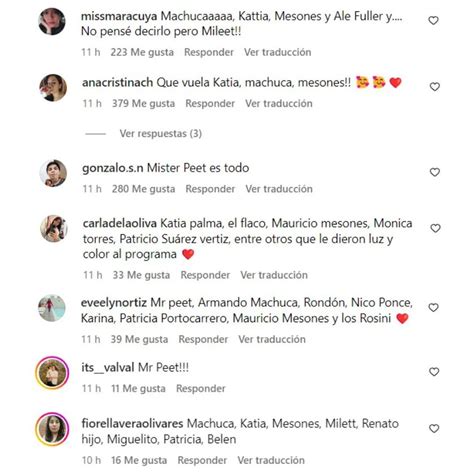Like missmaracuya's comment with heart icon
This screenshot has height=474, width=474.
[x=433, y=21]
